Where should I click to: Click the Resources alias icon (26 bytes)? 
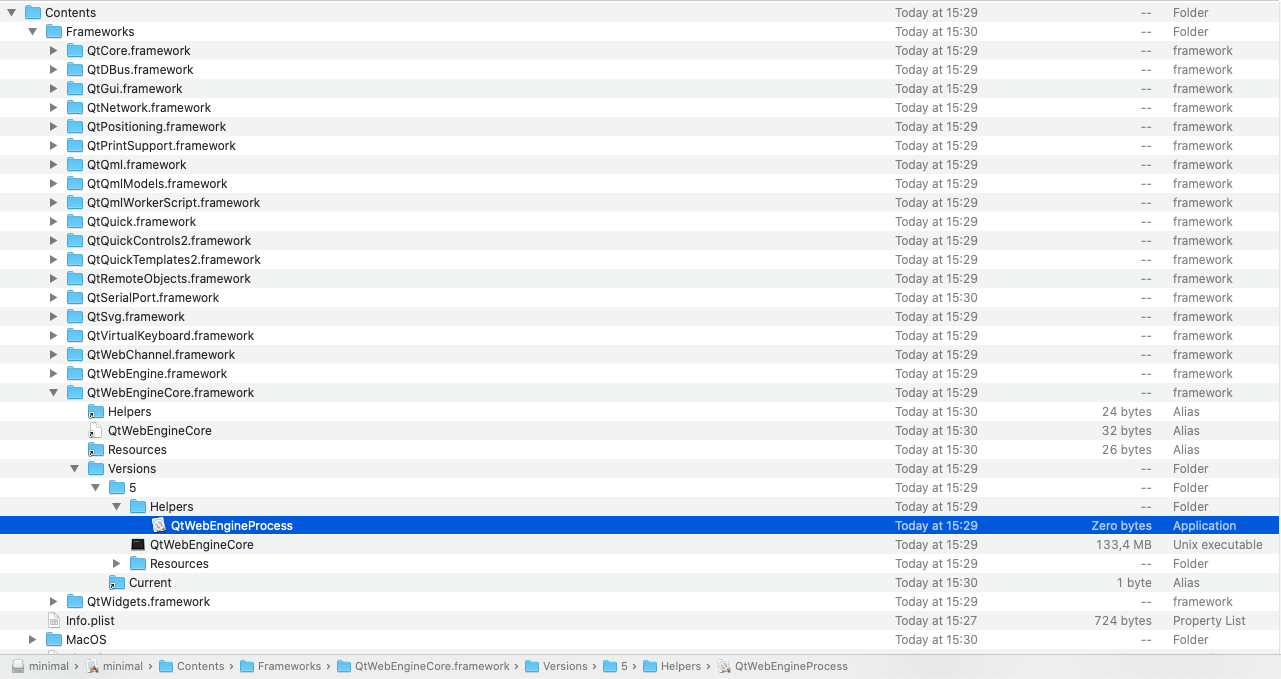(96, 450)
